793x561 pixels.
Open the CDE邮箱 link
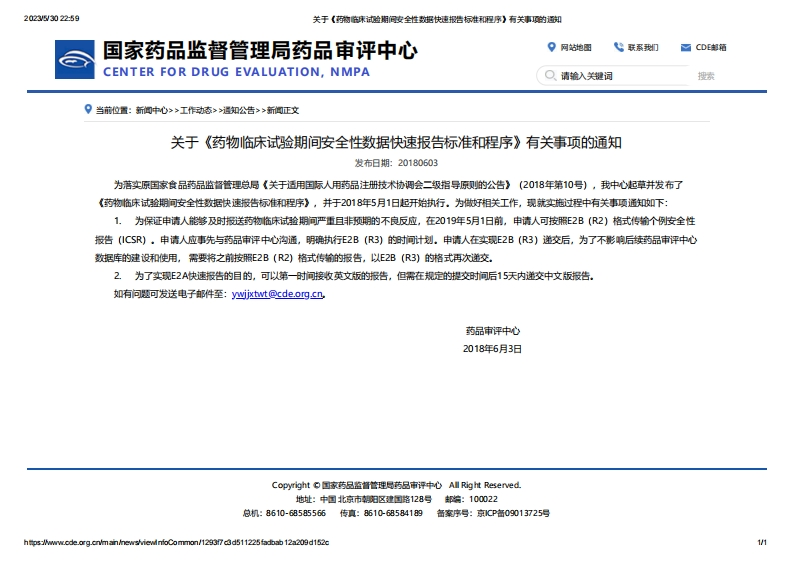click(x=711, y=48)
